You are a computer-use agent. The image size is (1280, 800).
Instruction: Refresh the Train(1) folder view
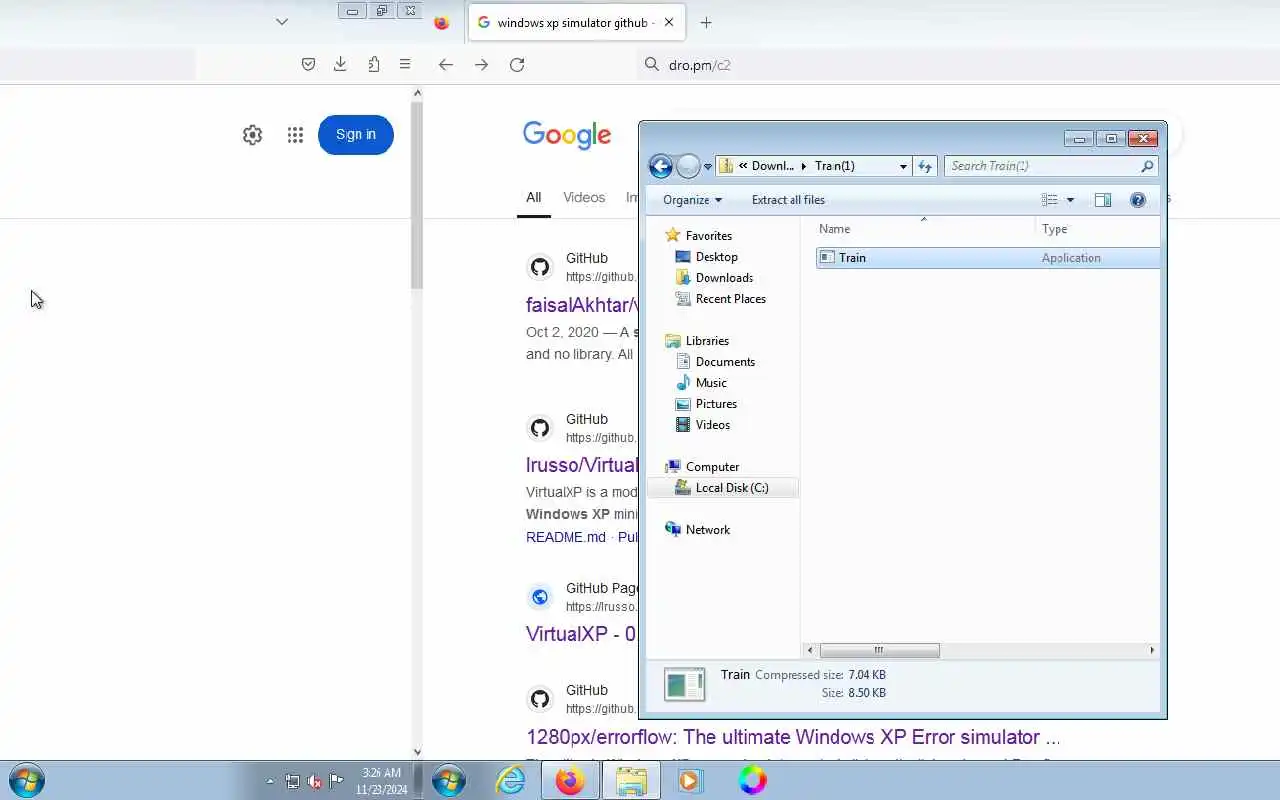(x=925, y=167)
